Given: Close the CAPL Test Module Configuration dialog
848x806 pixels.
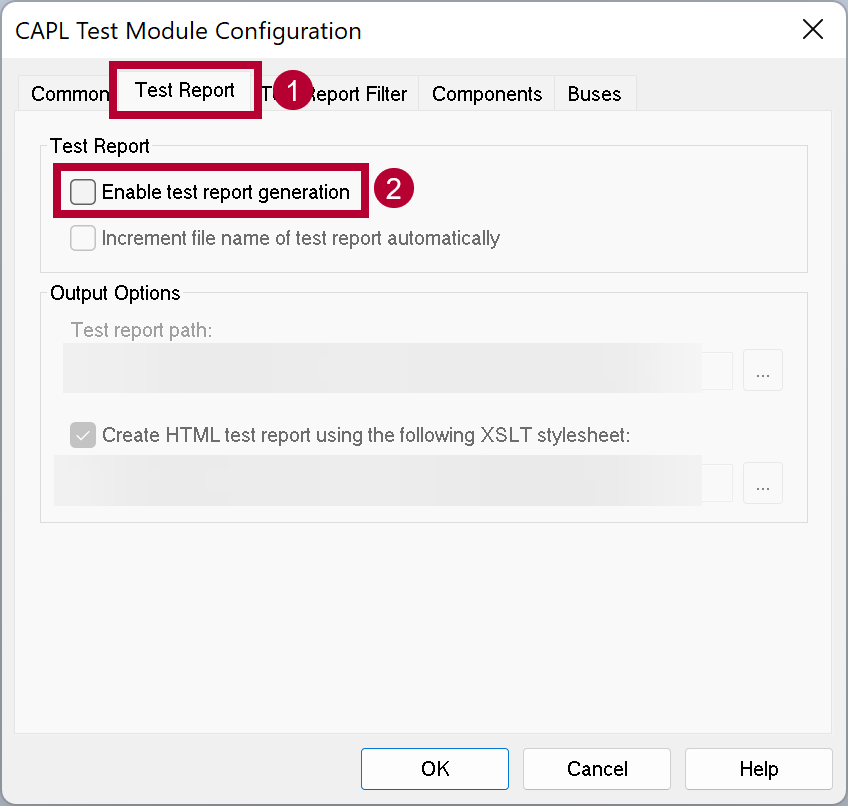Looking at the screenshot, I should [x=813, y=30].
